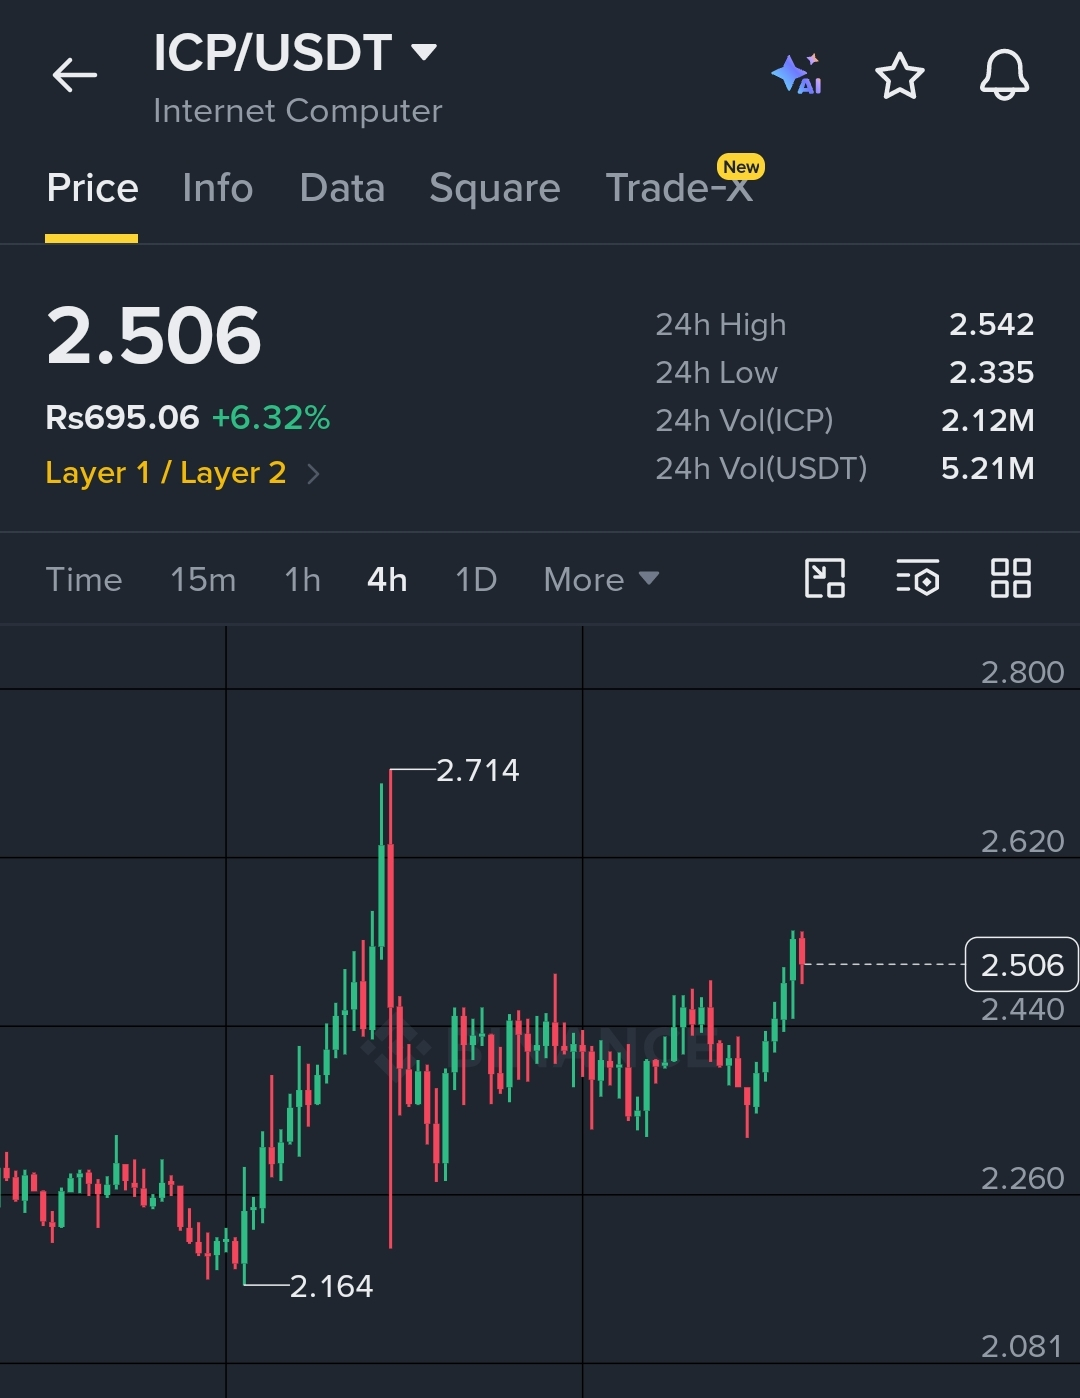This screenshot has height=1398, width=1080.
Task: Open the AI assistant sparkle icon
Action: tap(797, 75)
